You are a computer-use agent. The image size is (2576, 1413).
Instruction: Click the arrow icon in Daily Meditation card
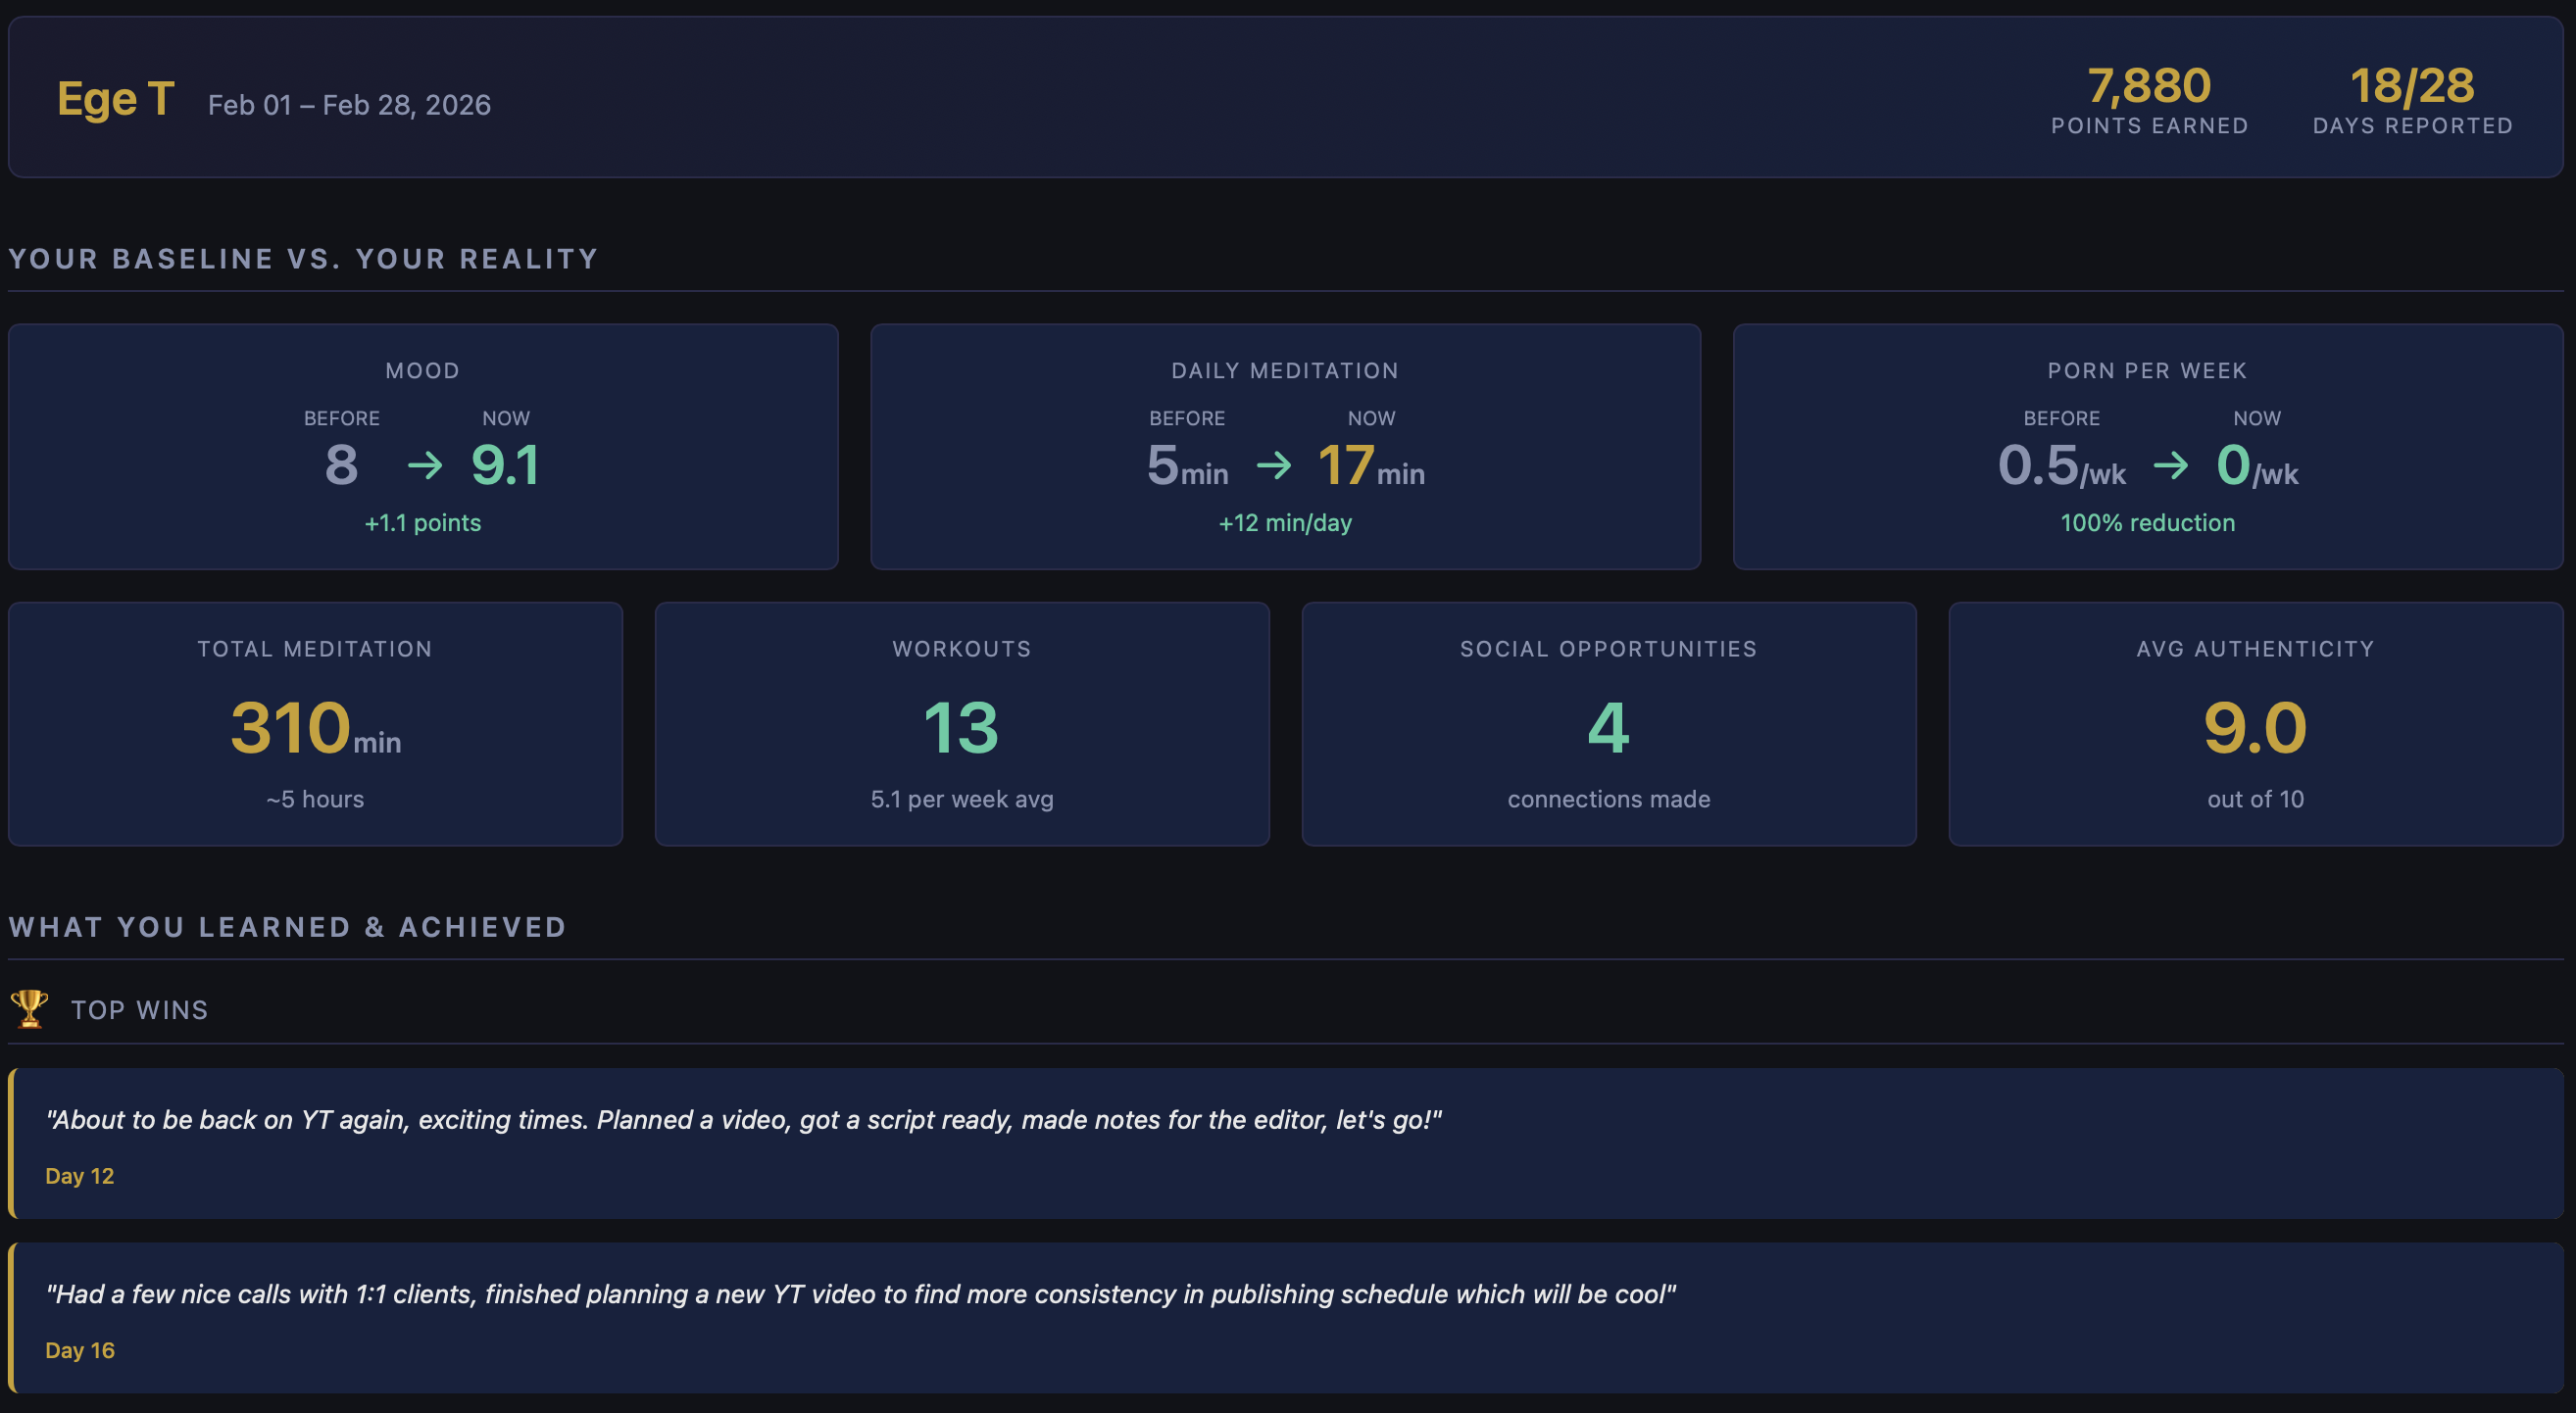(1273, 465)
